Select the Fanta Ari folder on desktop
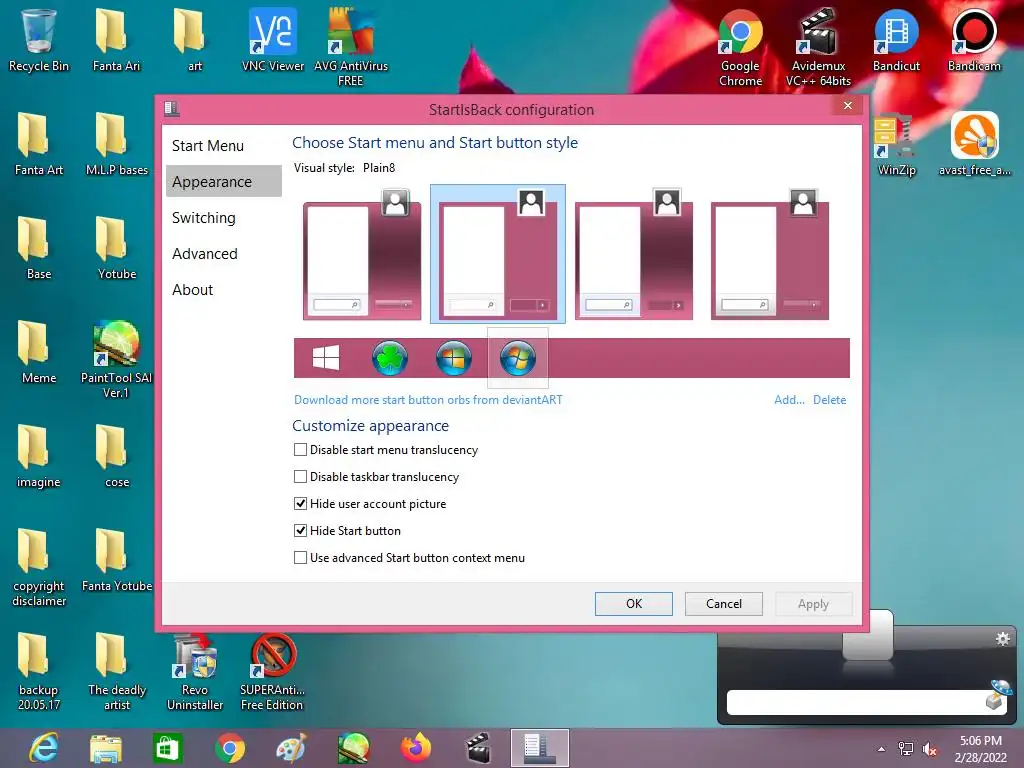The height and width of the screenshot is (768, 1024). (x=116, y=40)
